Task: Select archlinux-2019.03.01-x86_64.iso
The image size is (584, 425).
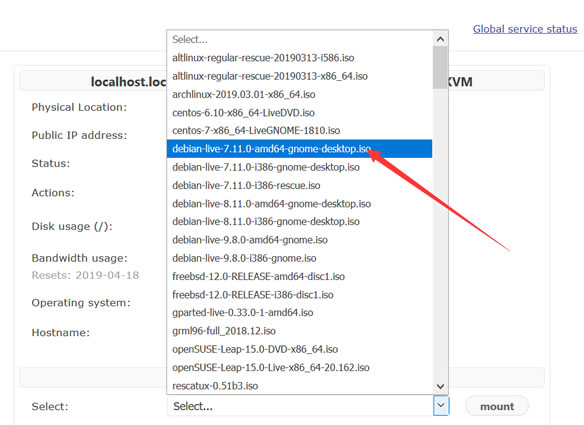Action: 299,94
